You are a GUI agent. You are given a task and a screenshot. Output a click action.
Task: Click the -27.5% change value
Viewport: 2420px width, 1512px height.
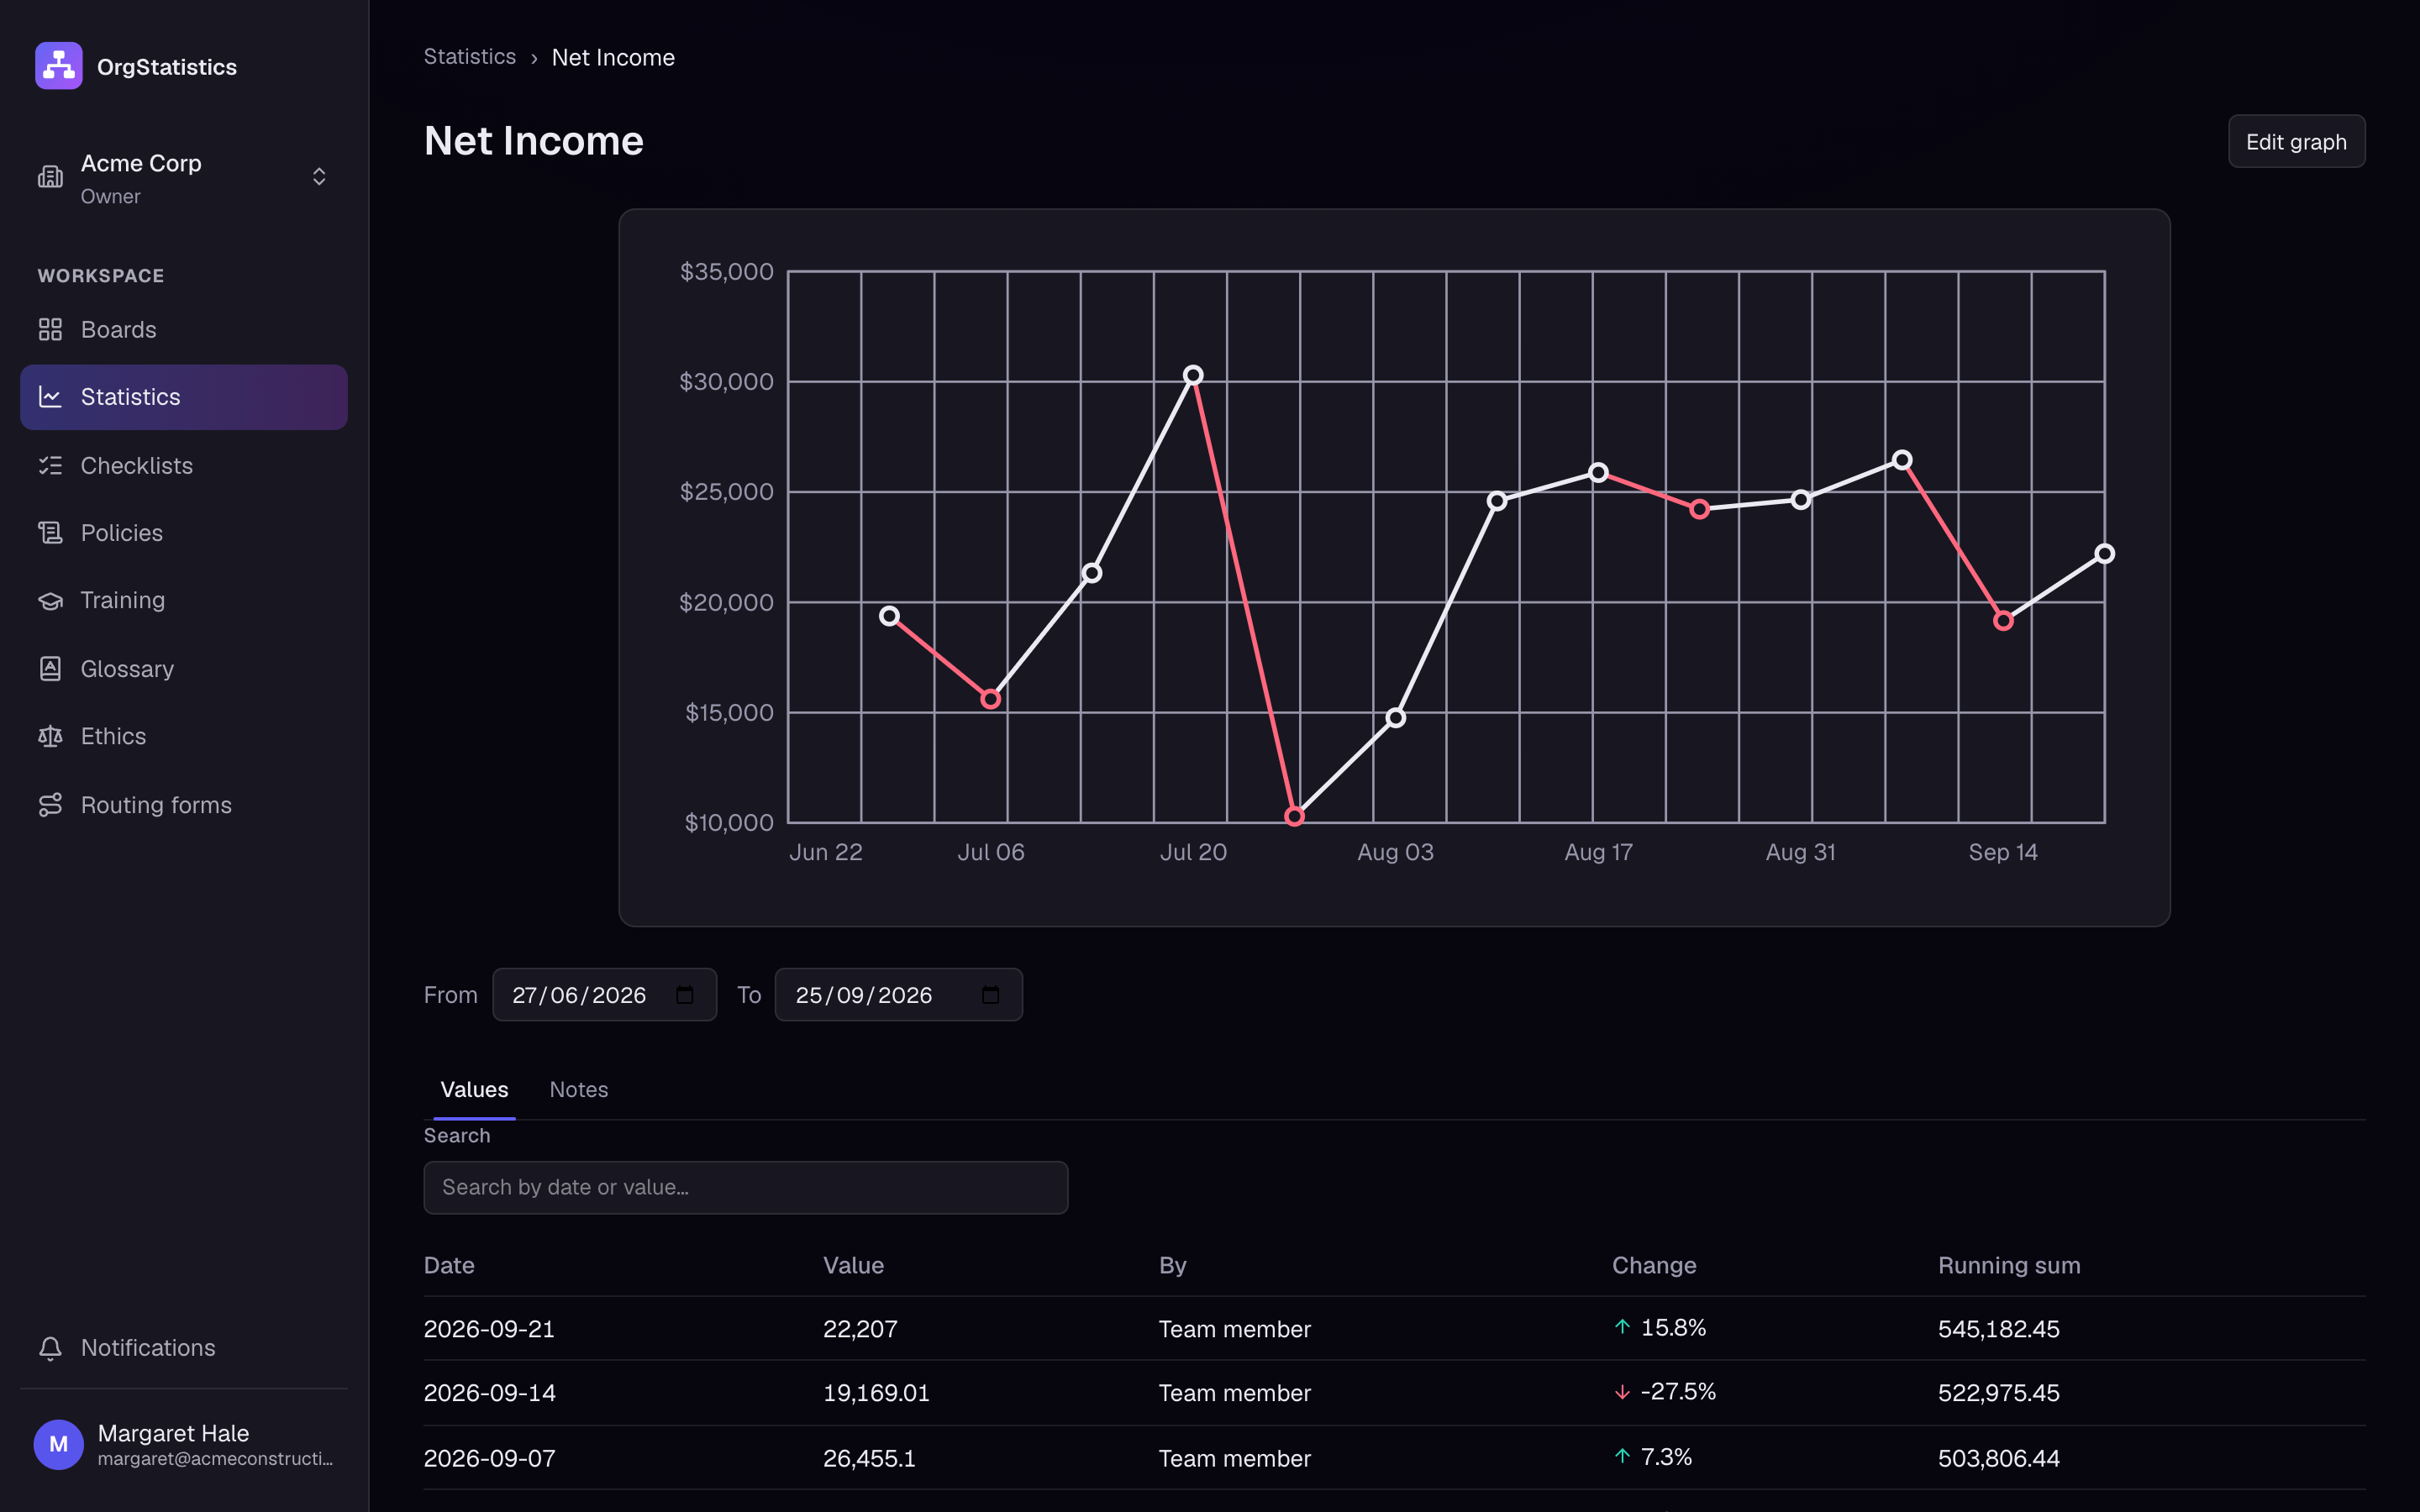(x=1678, y=1391)
